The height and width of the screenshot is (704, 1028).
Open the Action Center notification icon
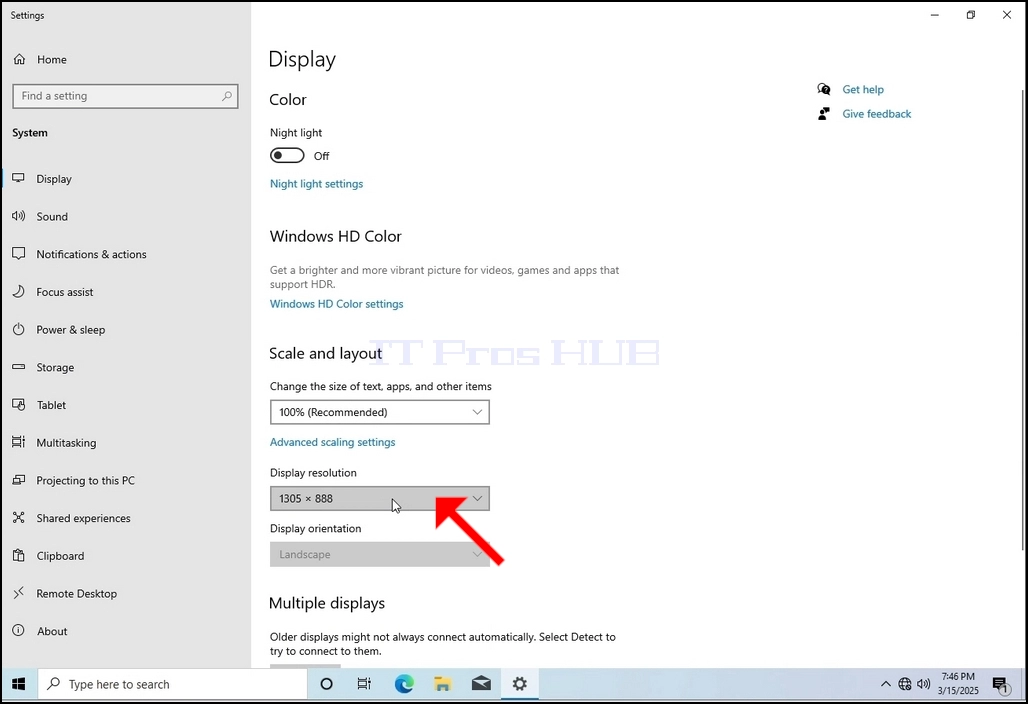click(1001, 686)
